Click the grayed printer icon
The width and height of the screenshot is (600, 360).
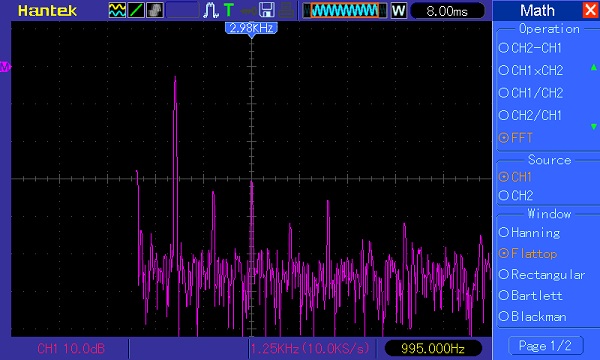pos(286,10)
